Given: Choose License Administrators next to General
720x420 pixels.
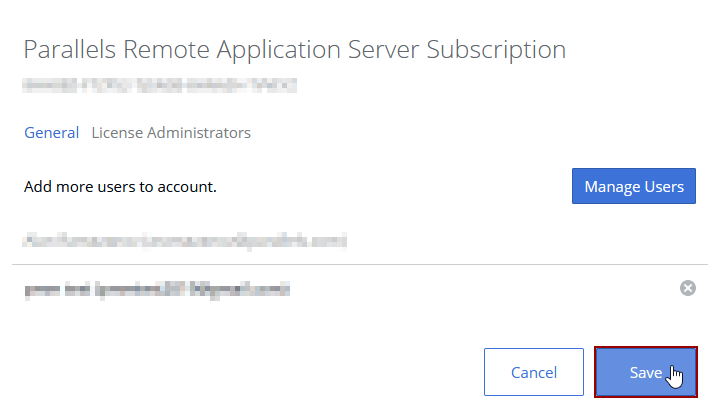Looking at the screenshot, I should click(x=171, y=132).
